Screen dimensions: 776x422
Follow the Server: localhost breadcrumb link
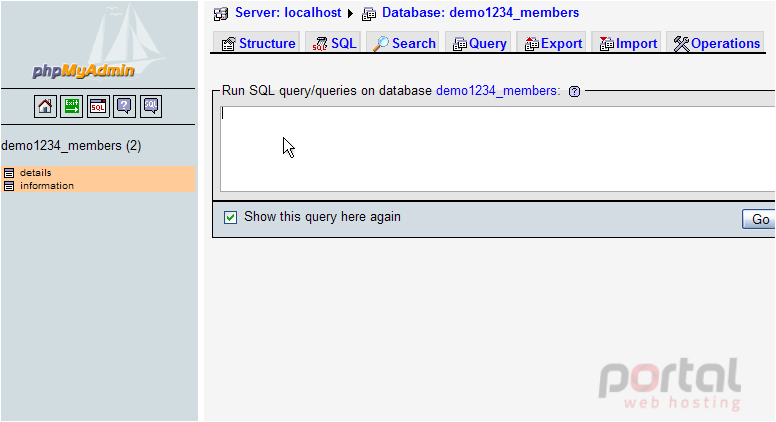(x=288, y=13)
